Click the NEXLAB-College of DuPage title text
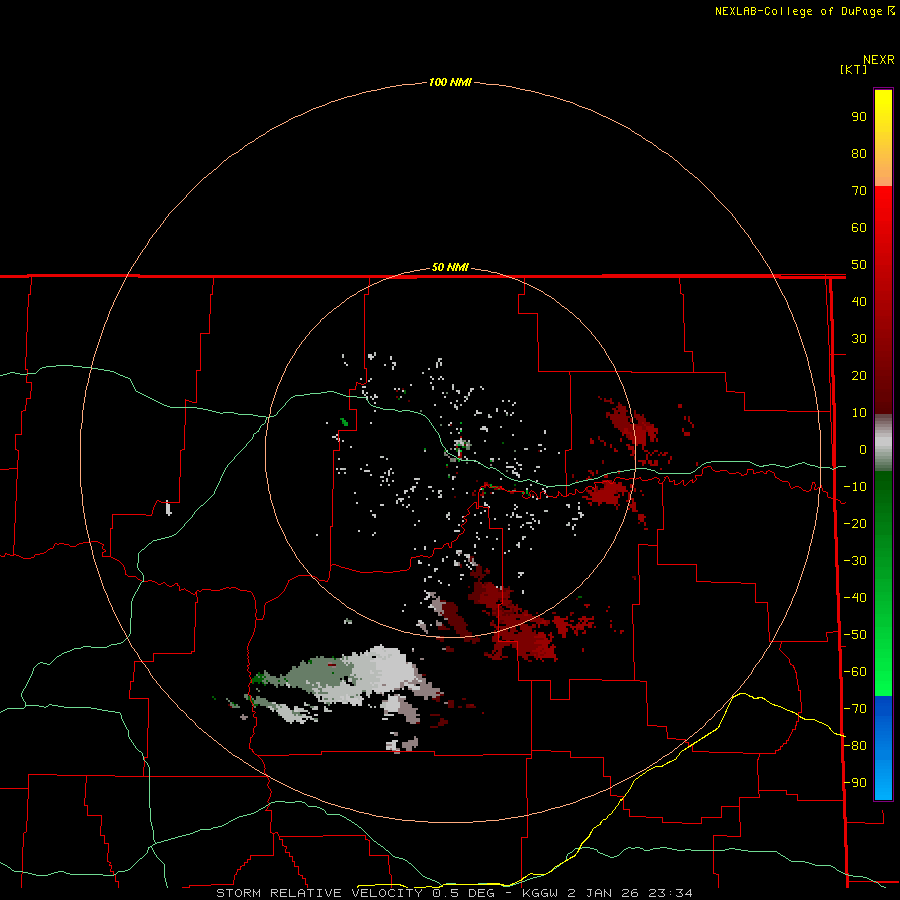 [804, 11]
